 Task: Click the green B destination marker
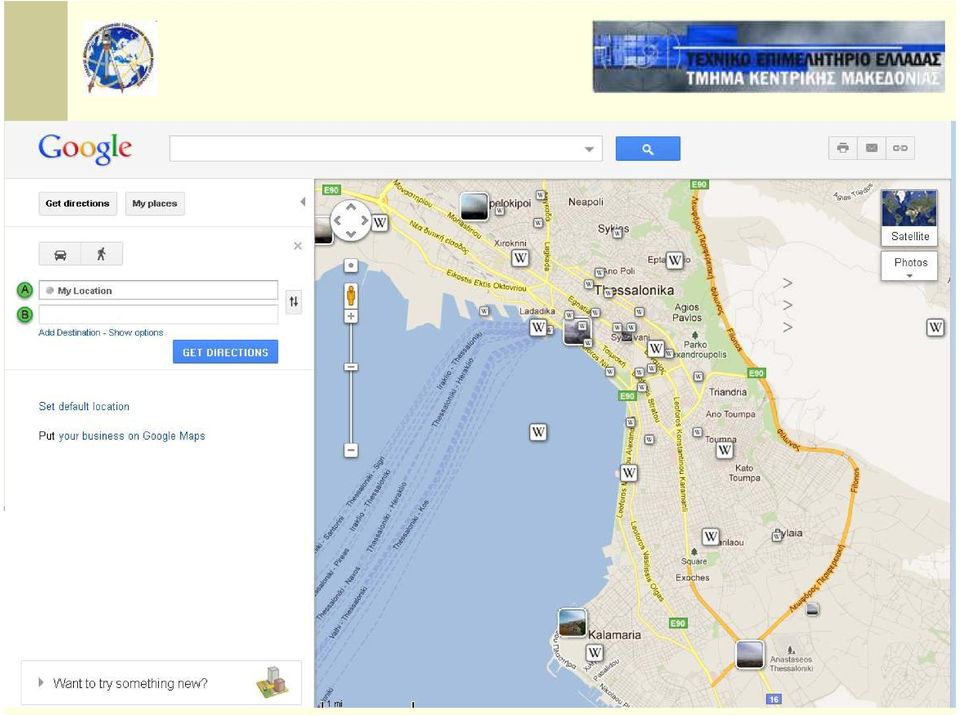coord(24,315)
